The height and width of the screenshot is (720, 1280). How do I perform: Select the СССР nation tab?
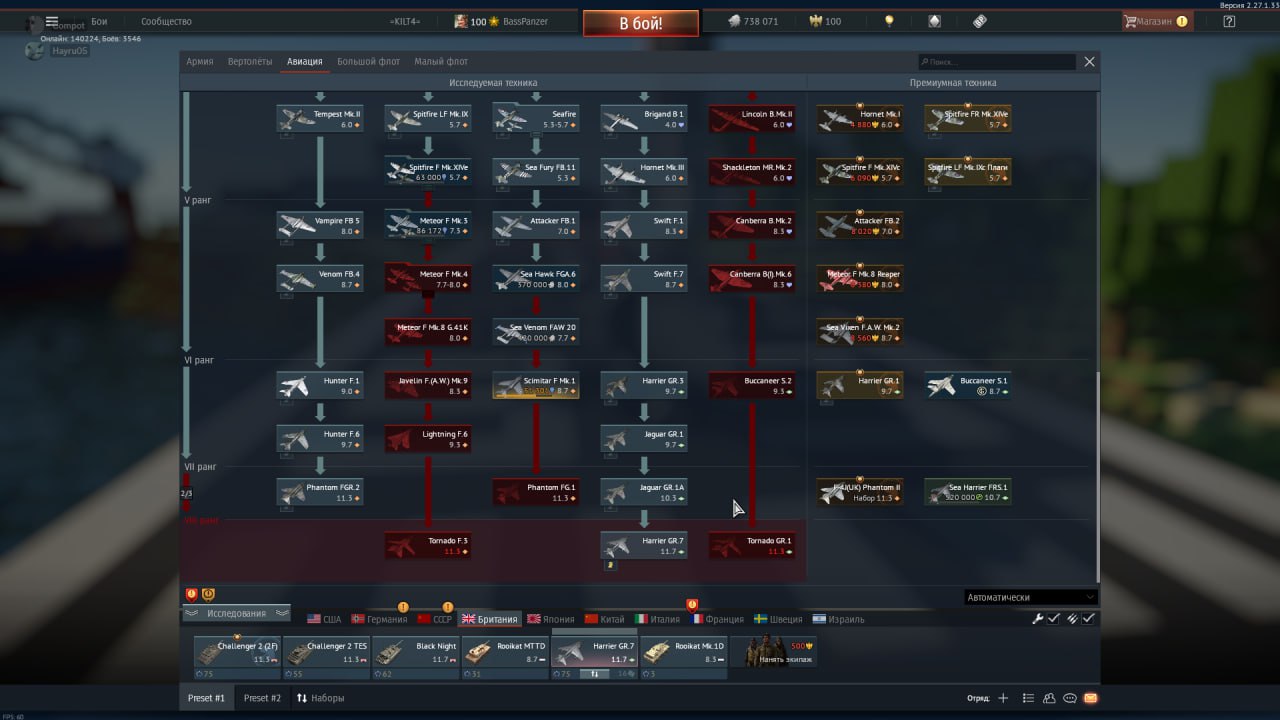click(x=435, y=619)
